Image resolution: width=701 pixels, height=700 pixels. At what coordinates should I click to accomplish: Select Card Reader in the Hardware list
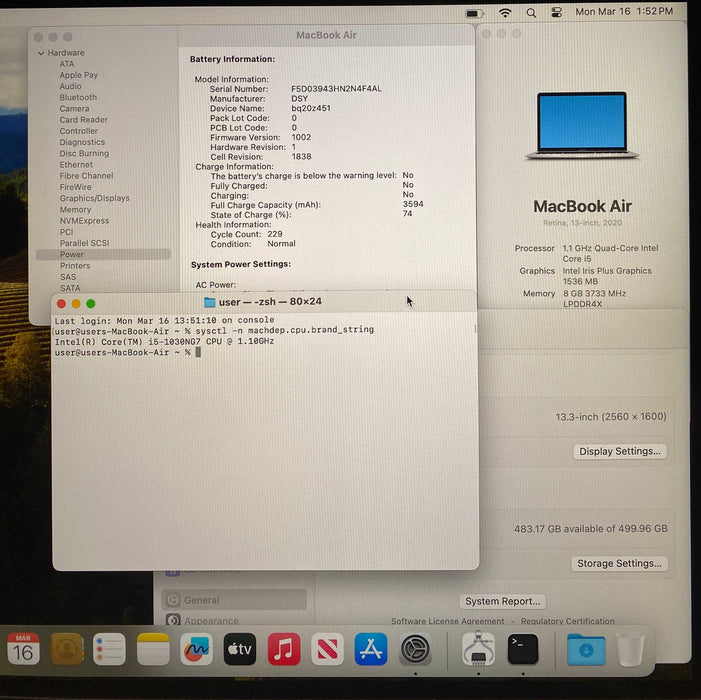point(84,120)
